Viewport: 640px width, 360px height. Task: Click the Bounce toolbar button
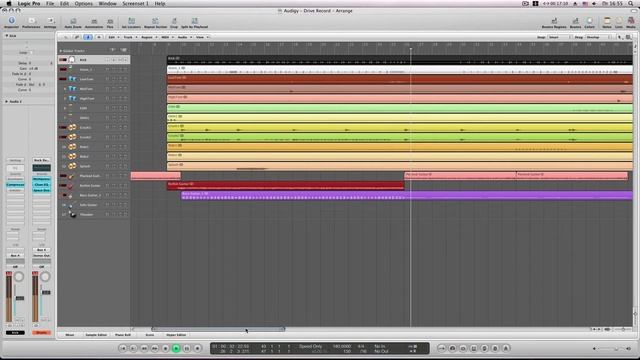pos(575,22)
